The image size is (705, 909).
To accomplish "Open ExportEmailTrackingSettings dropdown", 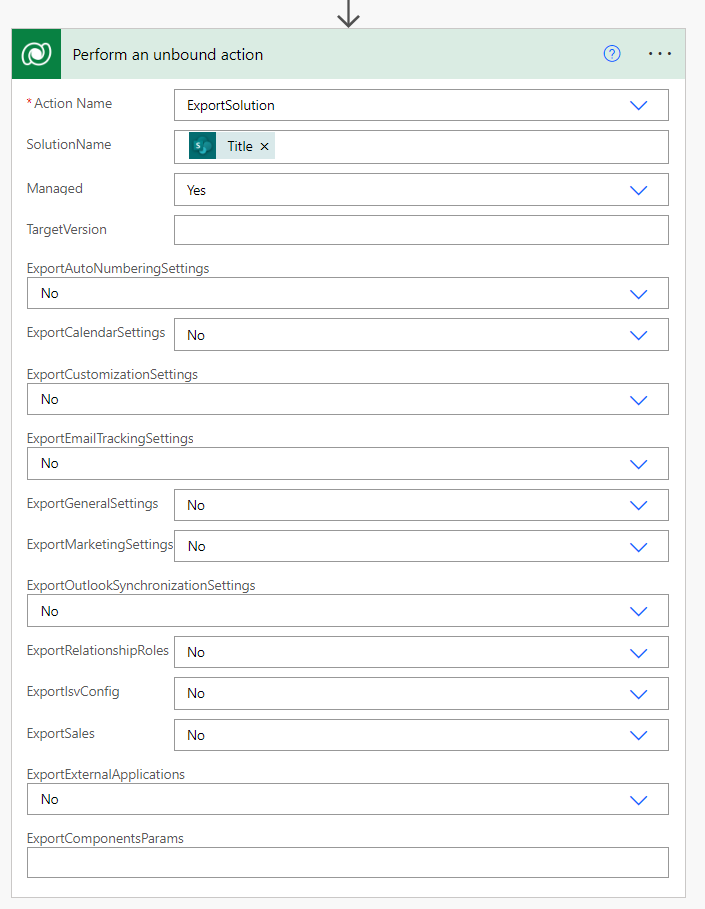I will coord(639,463).
